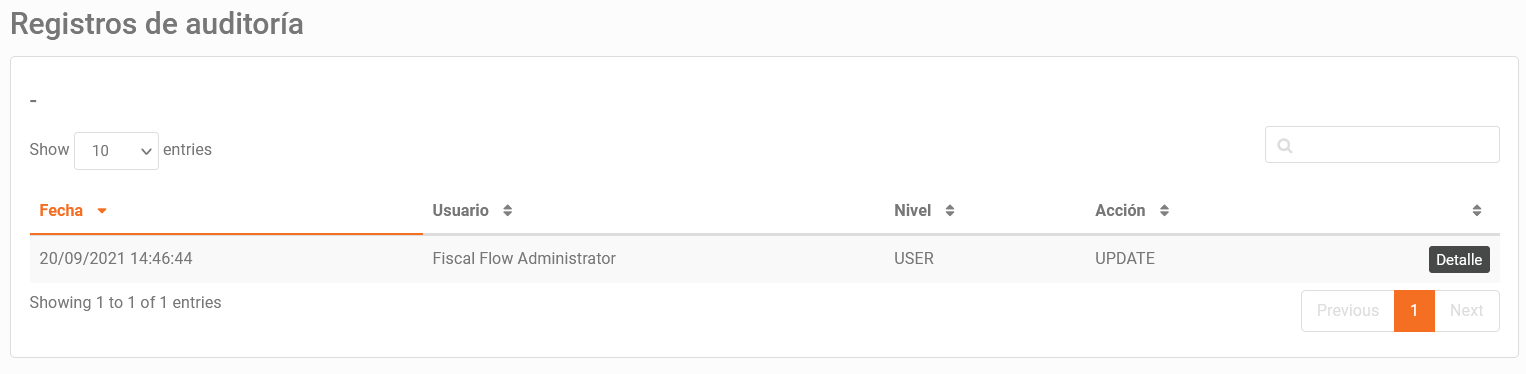The height and width of the screenshot is (374, 1526).
Task: Click the Acción sort arrows icon
Action: point(1164,211)
